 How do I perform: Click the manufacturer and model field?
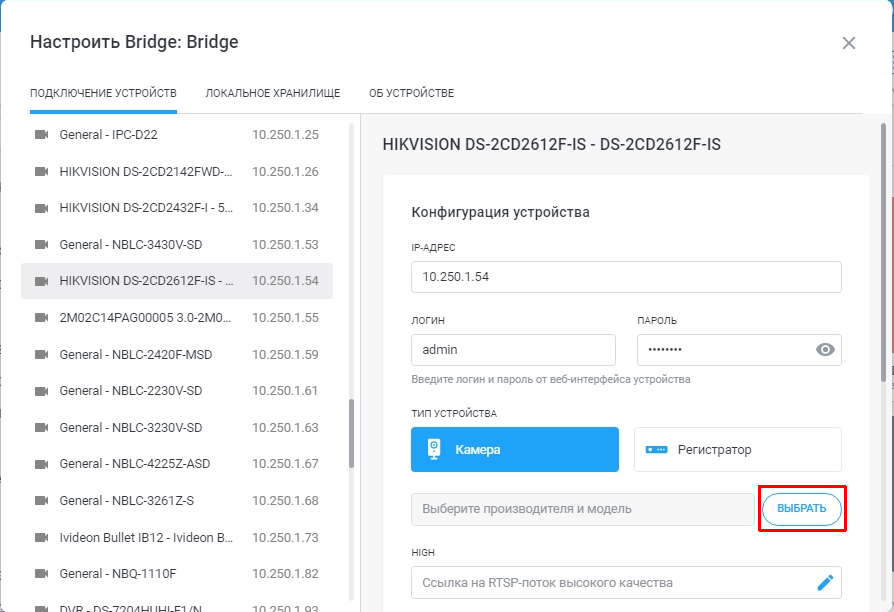(x=583, y=509)
